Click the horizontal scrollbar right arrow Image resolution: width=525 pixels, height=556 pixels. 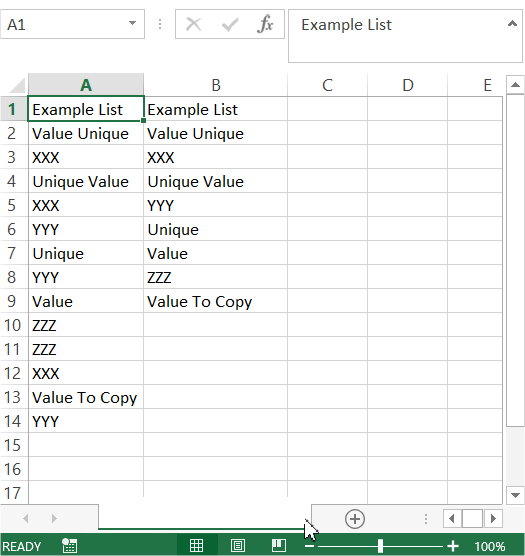pos(493,519)
